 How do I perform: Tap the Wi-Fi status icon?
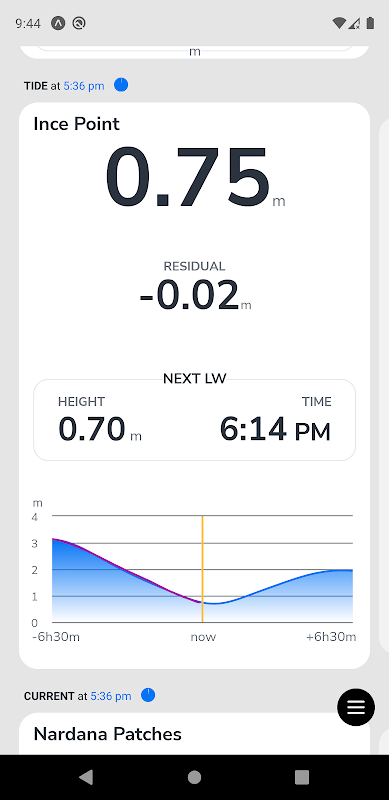point(338,23)
